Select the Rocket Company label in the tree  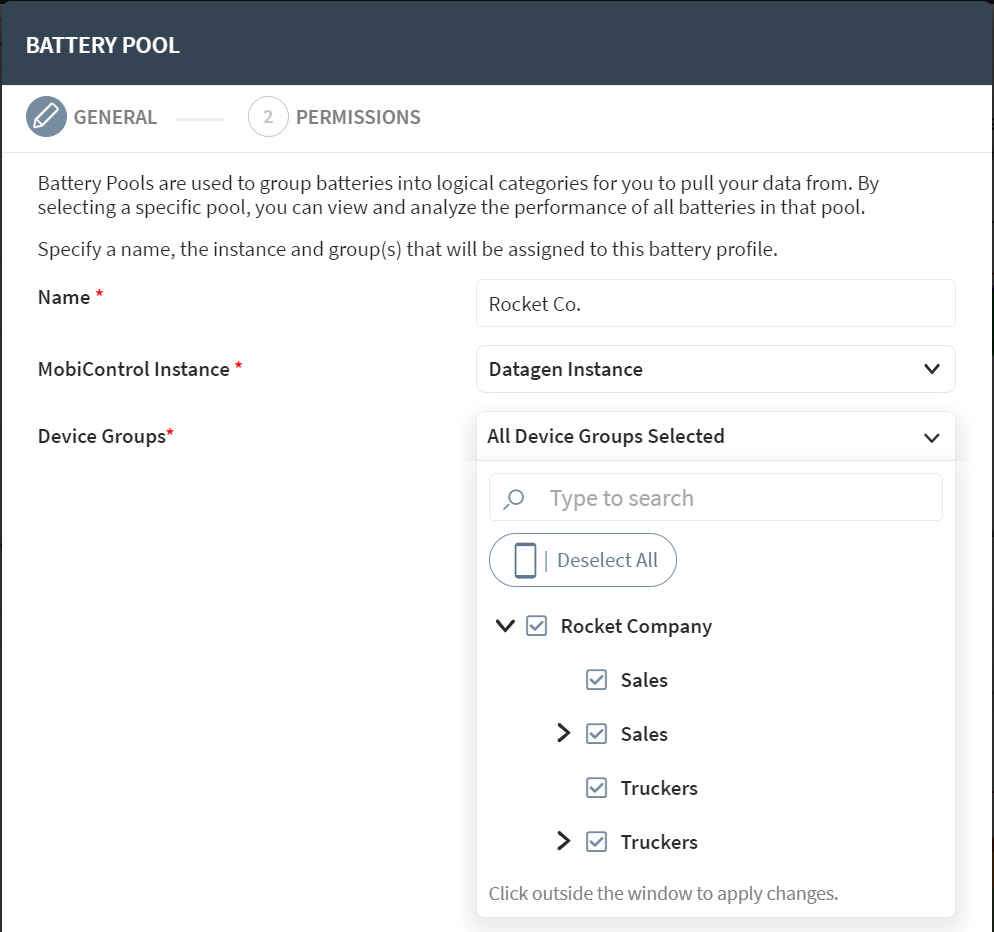(636, 626)
